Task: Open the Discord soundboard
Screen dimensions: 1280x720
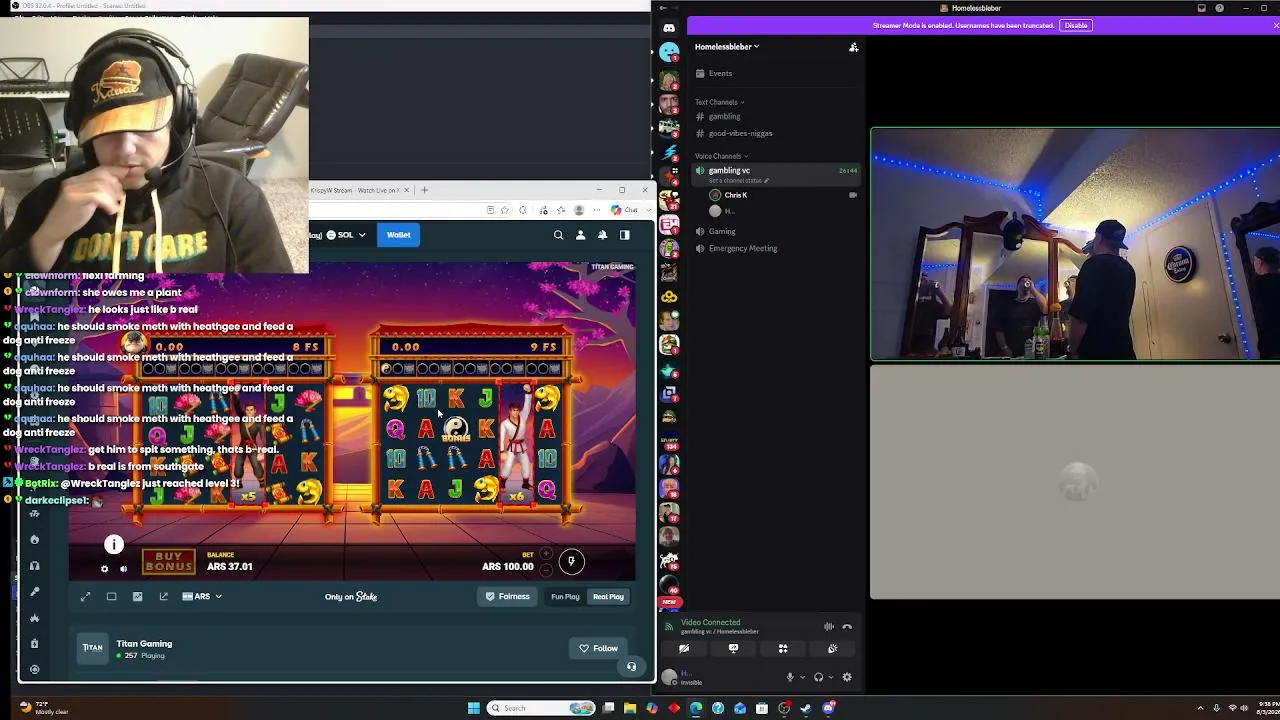Action: pyautogui.click(x=832, y=648)
